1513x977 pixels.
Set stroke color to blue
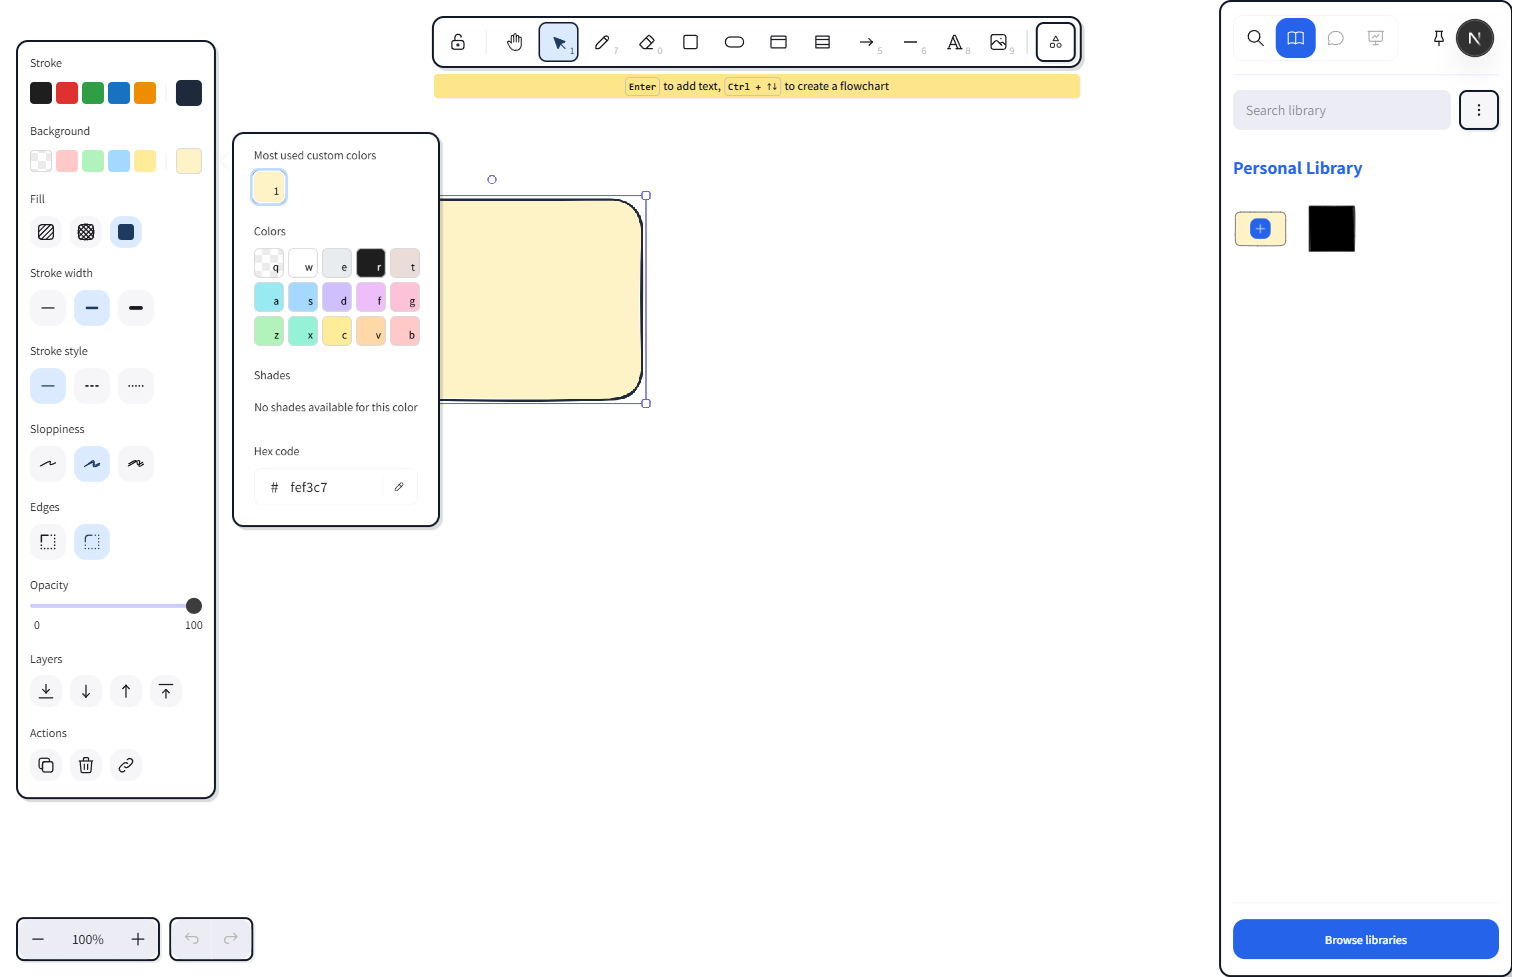click(x=119, y=93)
